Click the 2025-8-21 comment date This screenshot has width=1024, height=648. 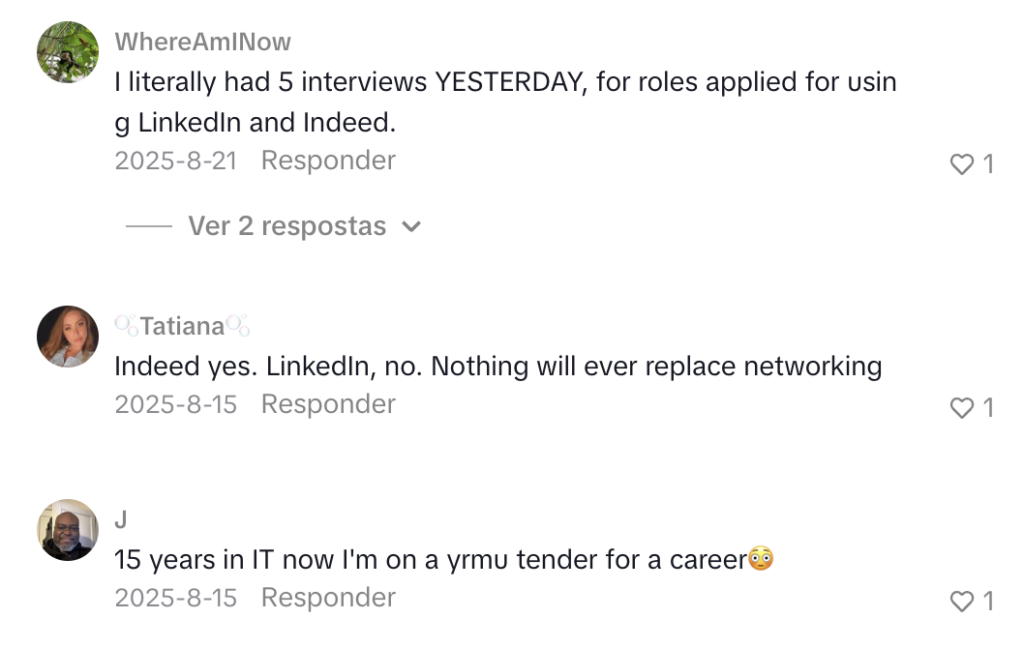tap(175, 160)
